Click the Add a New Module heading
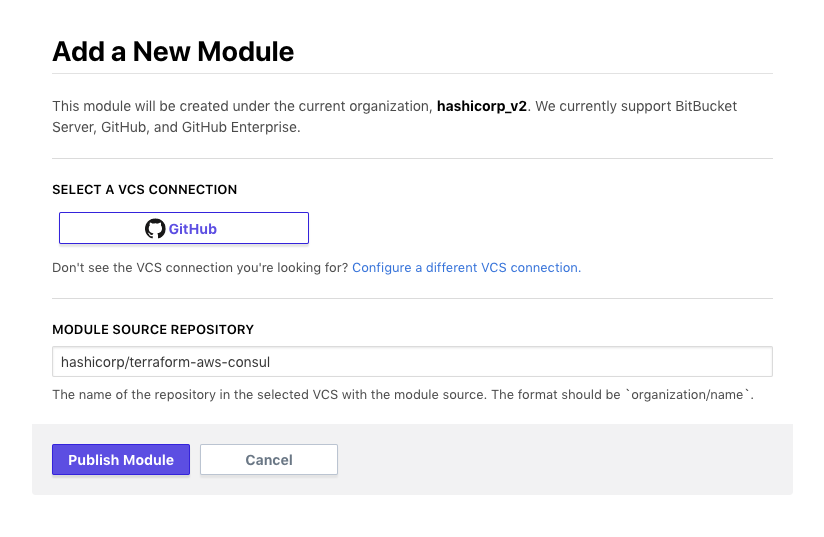This screenshot has width=824, height=537. [173, 52]
